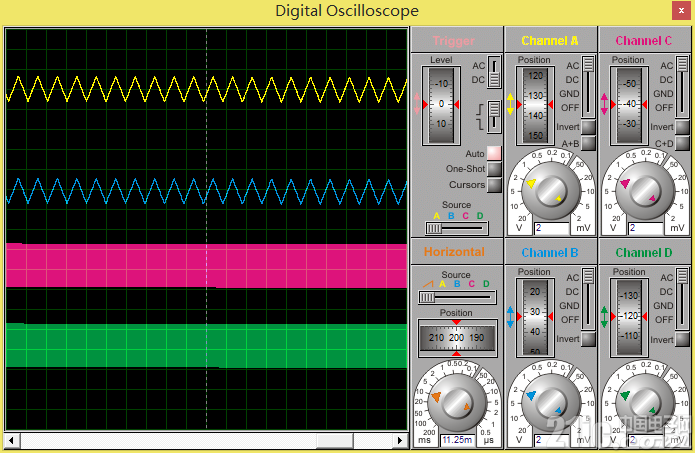Screen dimensions: 695x453
Task: Click the Trigger Level thumbwheel
Action: coord(441,105)
